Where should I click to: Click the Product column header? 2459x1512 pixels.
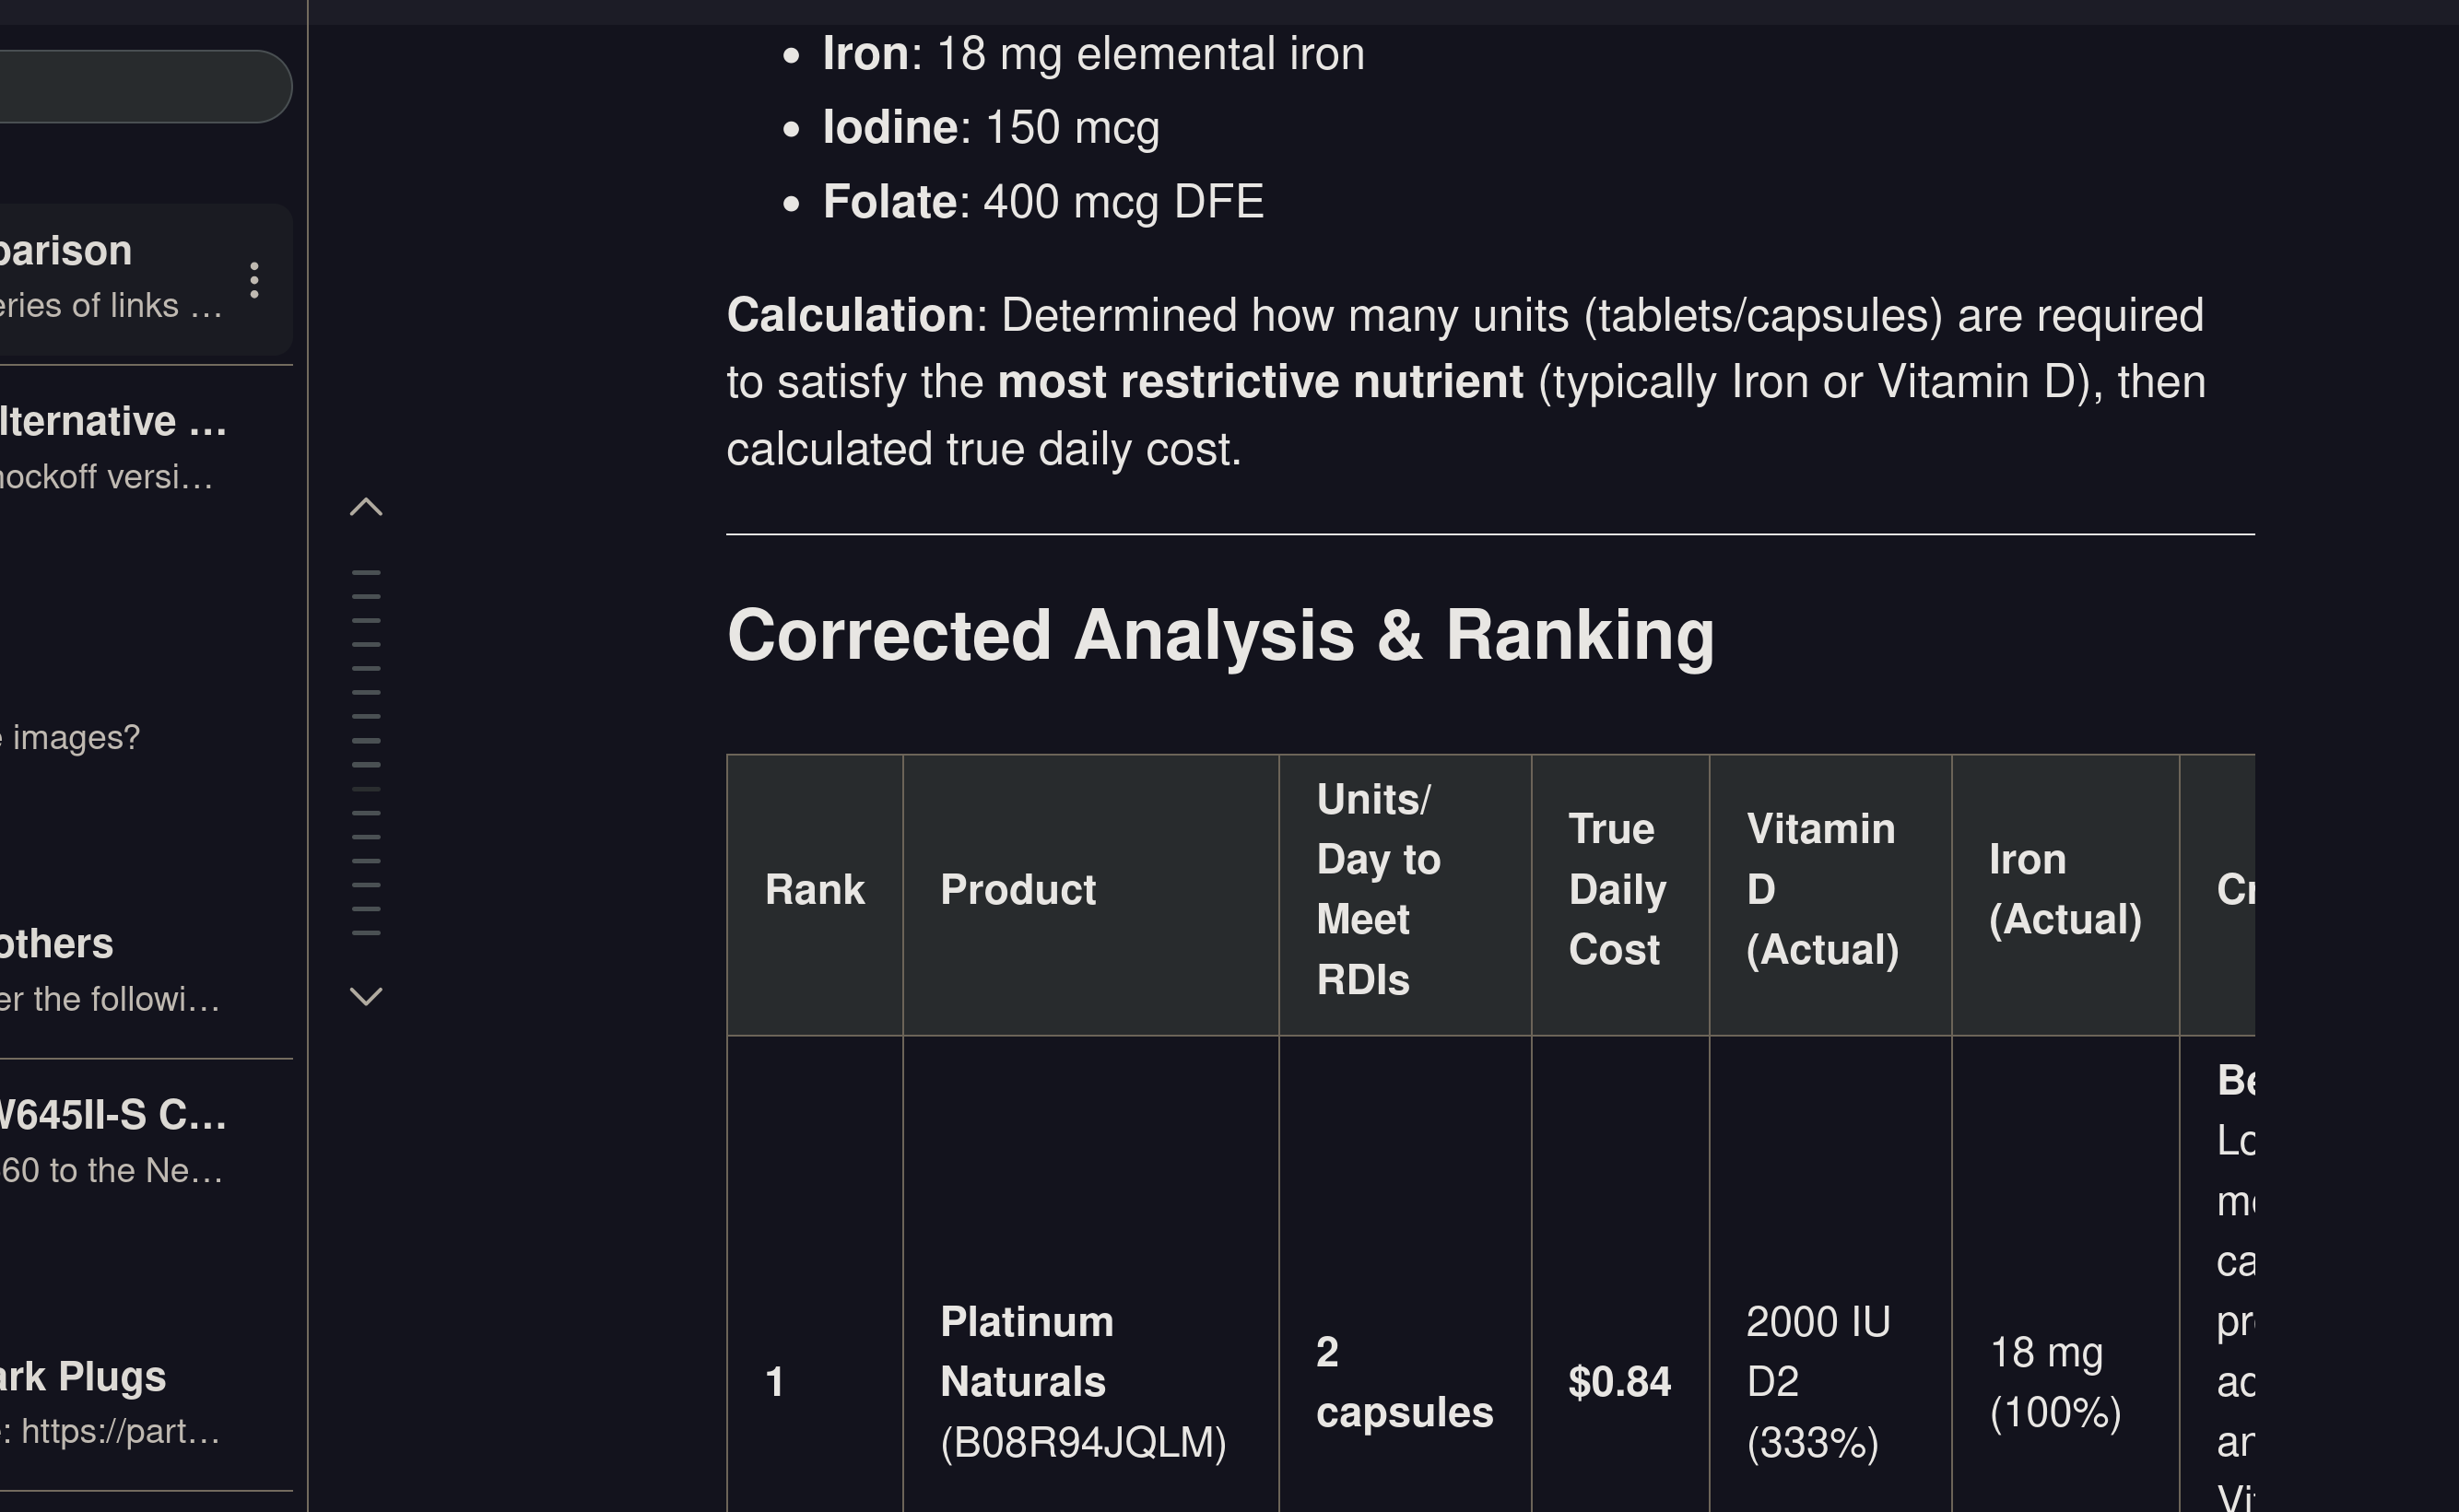click(1018, 890)
